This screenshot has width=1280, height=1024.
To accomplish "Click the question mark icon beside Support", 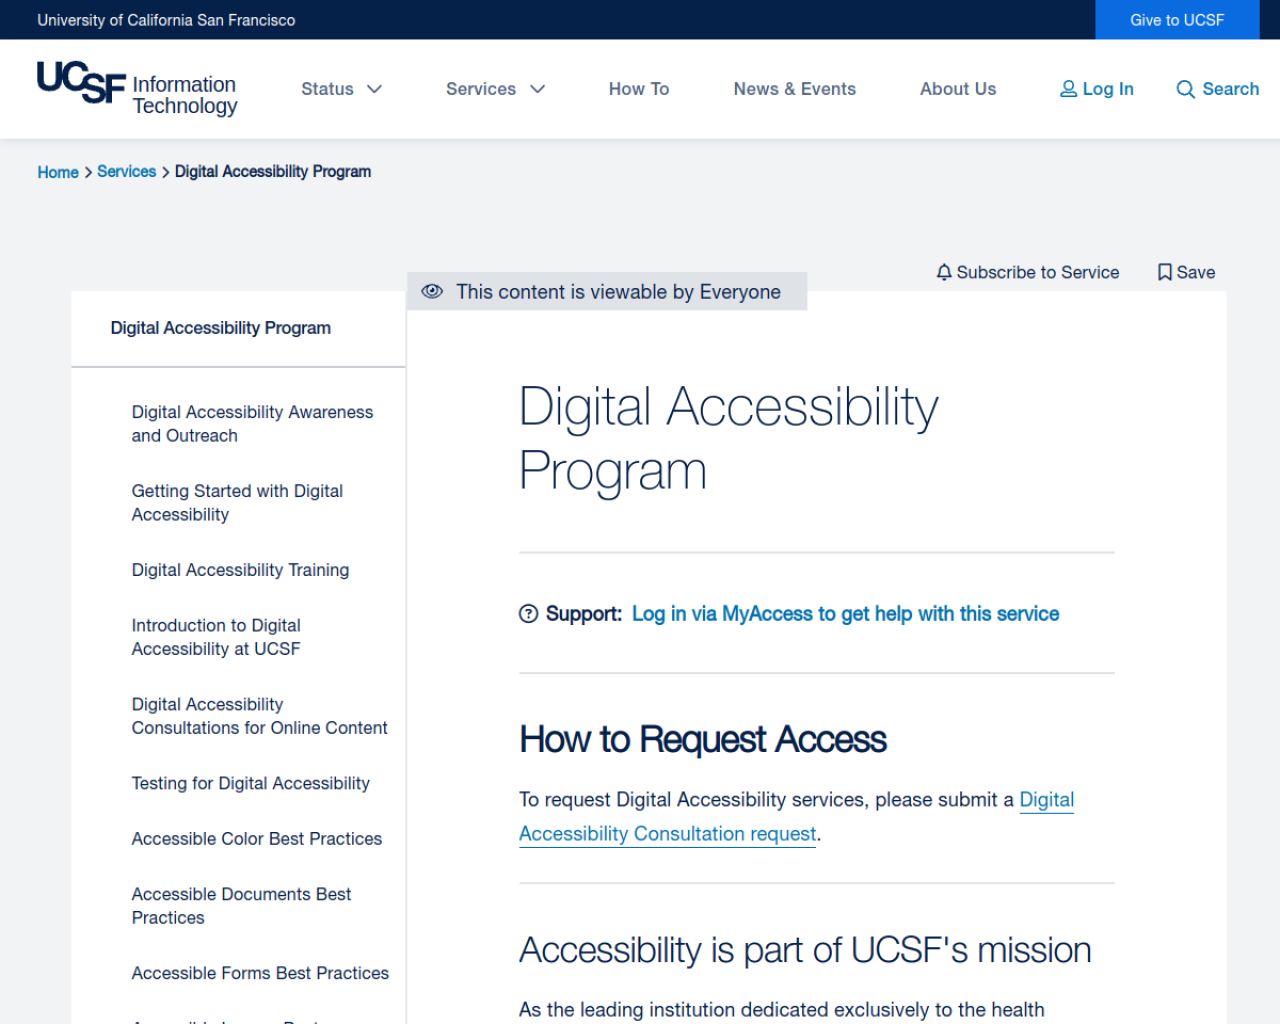I will 528,613.
